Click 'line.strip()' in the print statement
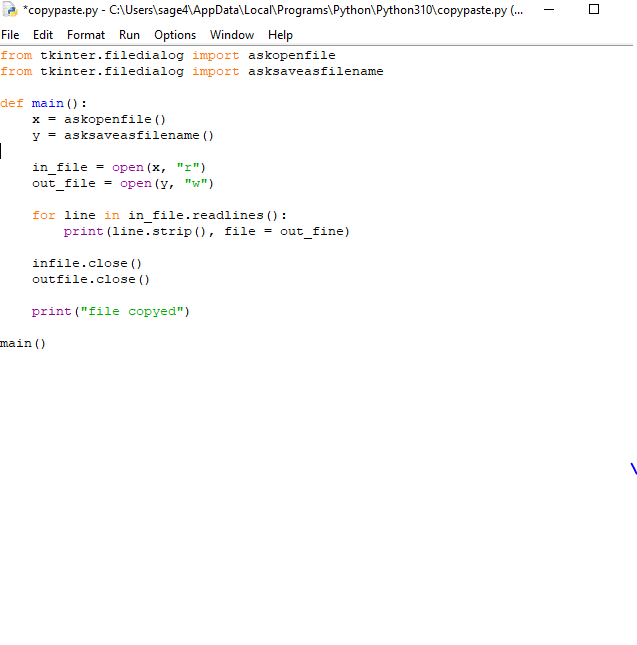The width and height of the screenshot is (637, 645). pos(159,231)
